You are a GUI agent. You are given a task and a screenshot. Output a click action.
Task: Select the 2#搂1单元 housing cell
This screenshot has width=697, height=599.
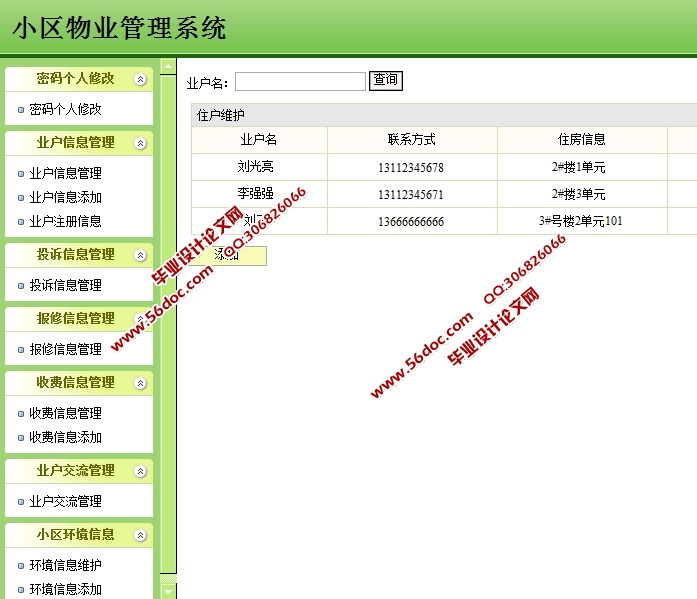582,167
